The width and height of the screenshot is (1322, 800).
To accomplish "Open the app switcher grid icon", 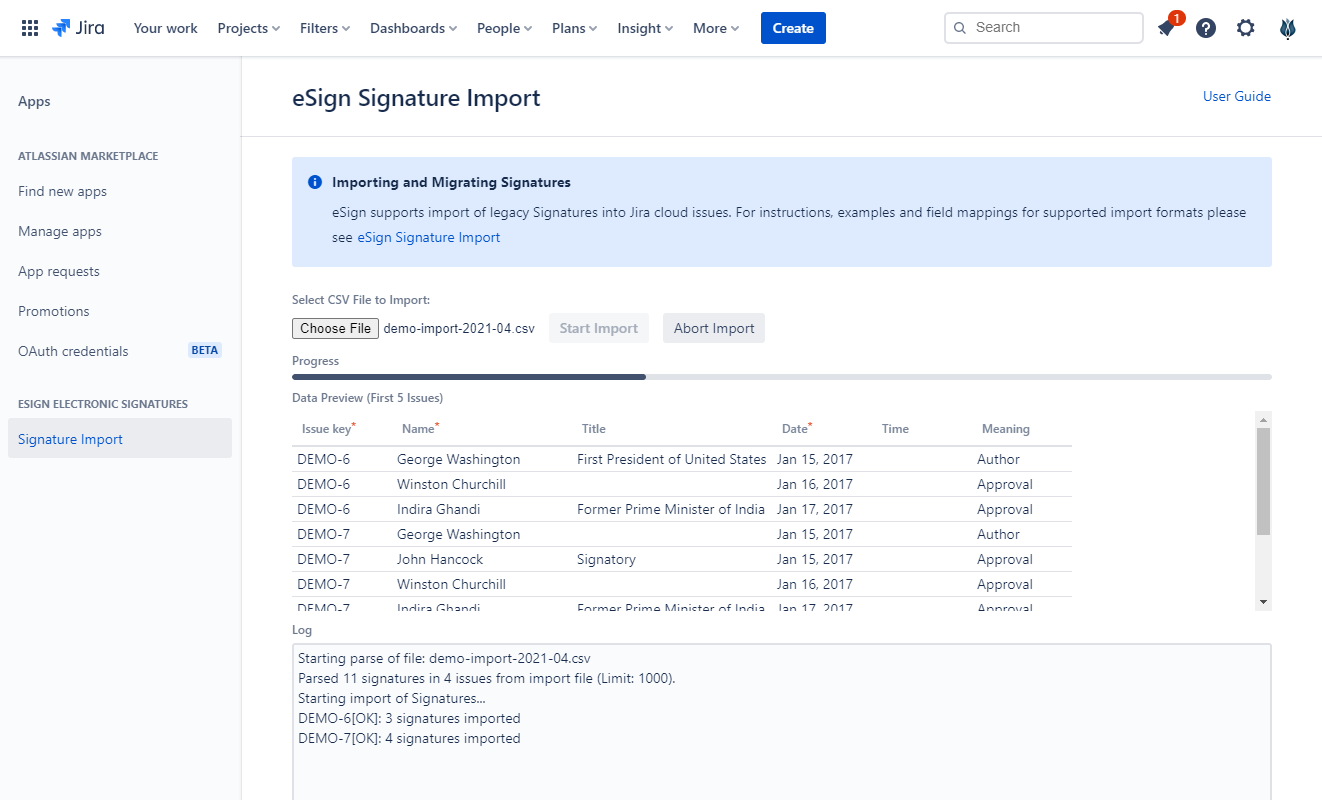I will [x=30, y=28].
